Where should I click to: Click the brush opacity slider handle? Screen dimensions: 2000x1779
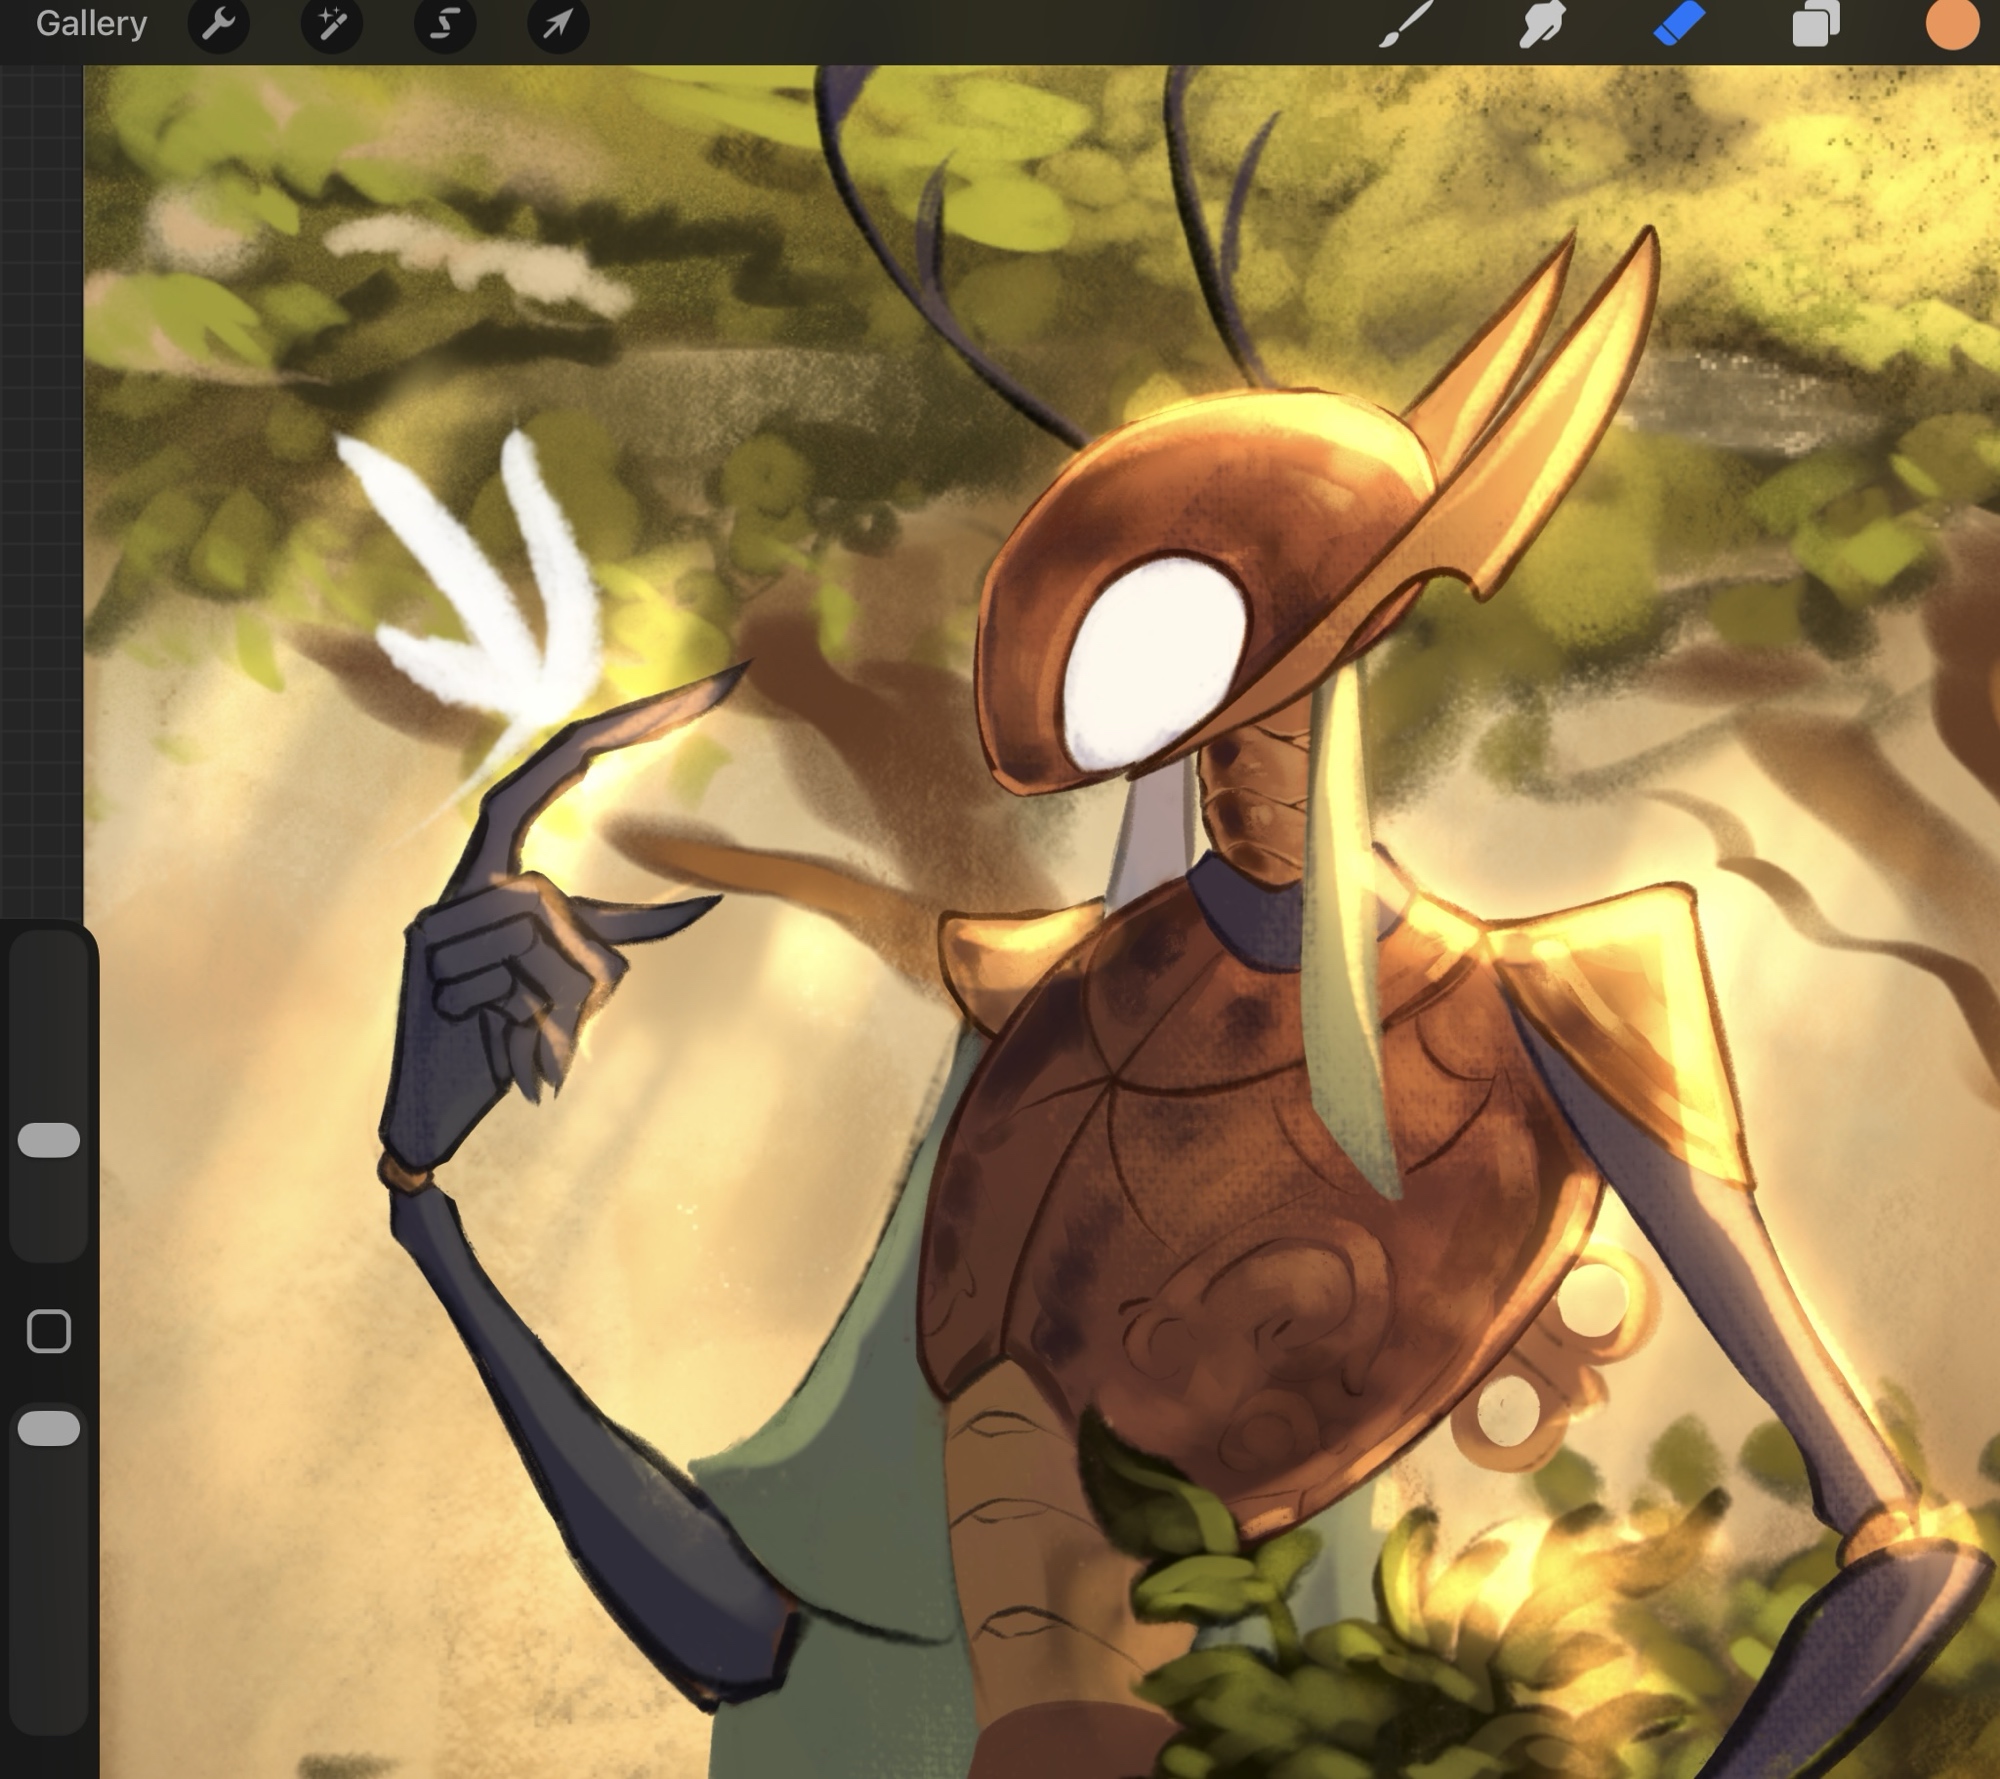pos(49,1428)
